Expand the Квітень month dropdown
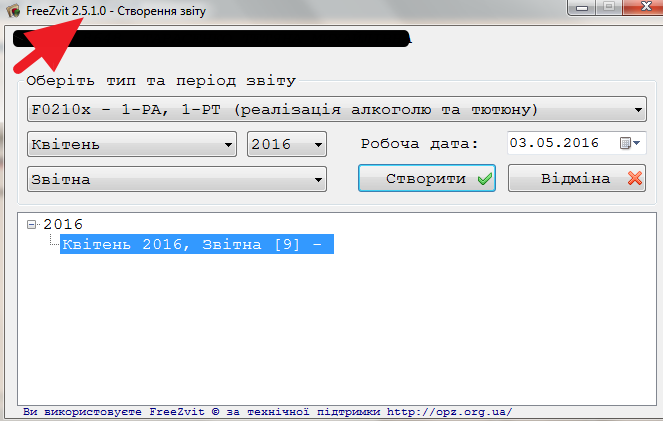 pyautogui.click(x=227, y=144)
